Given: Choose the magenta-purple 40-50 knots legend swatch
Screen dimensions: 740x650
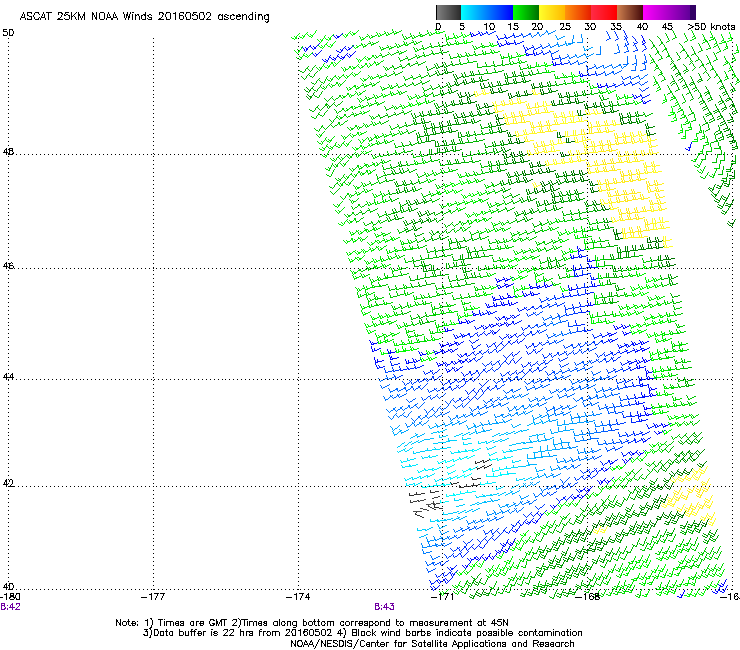Looking at the screenshot, I should pyautogui.click(x=669, y=12).
